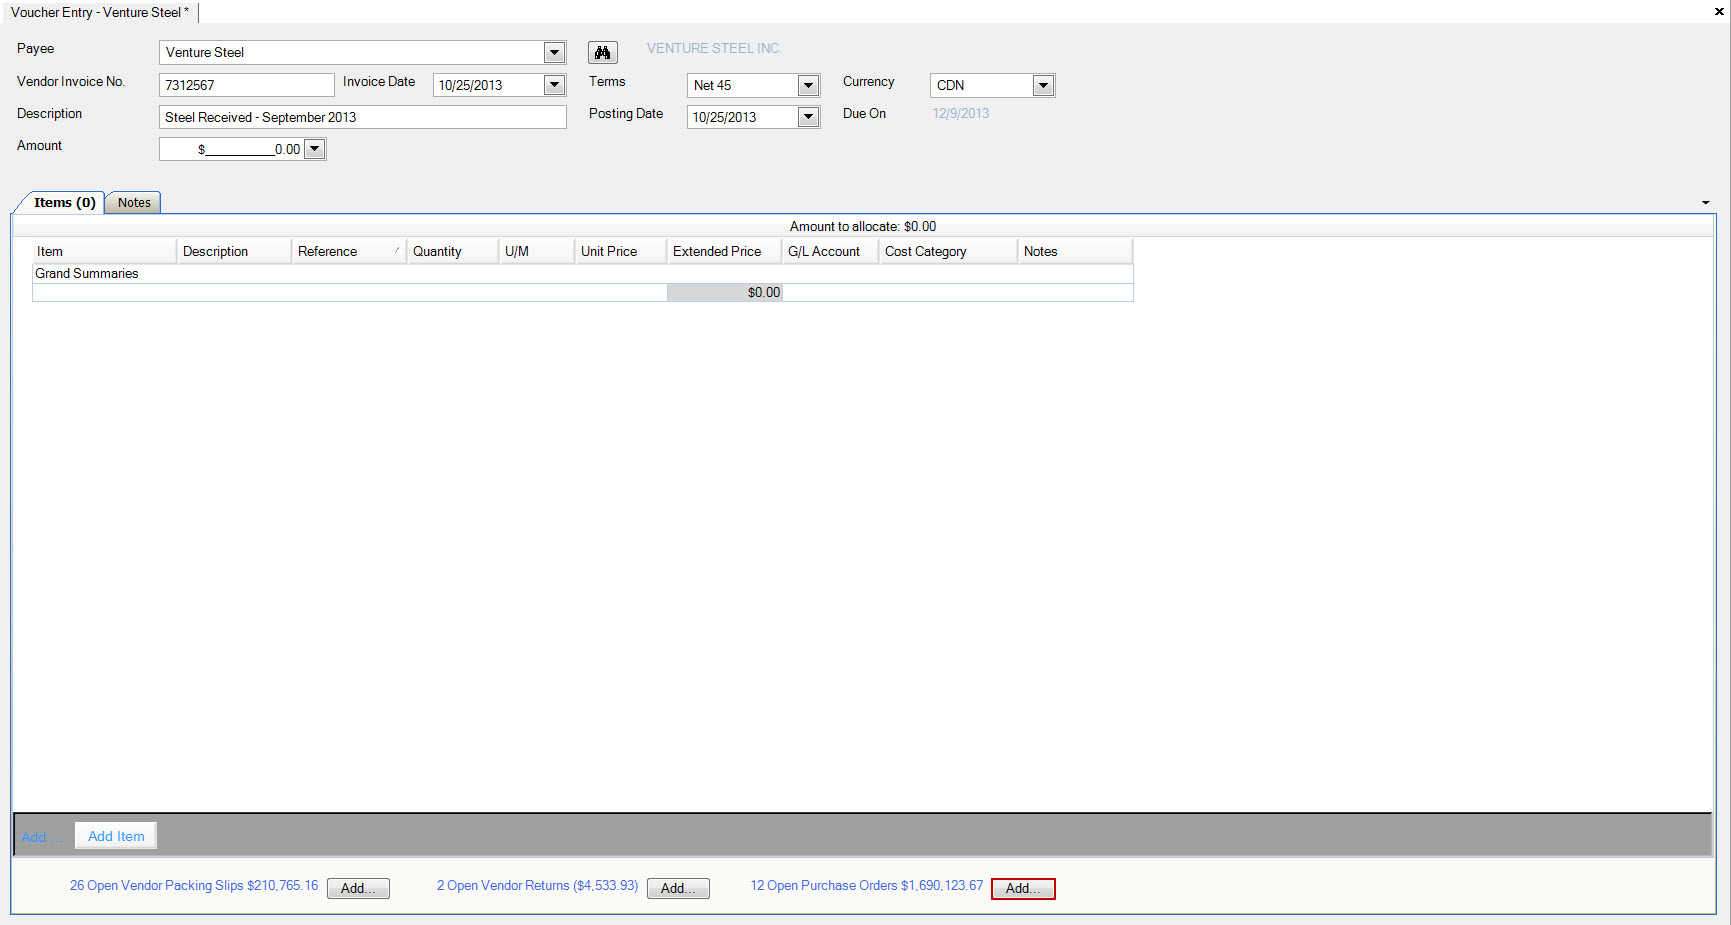Sort by the Description column header
Viewport: 1731px width, 925px height.
coord(234,251)
